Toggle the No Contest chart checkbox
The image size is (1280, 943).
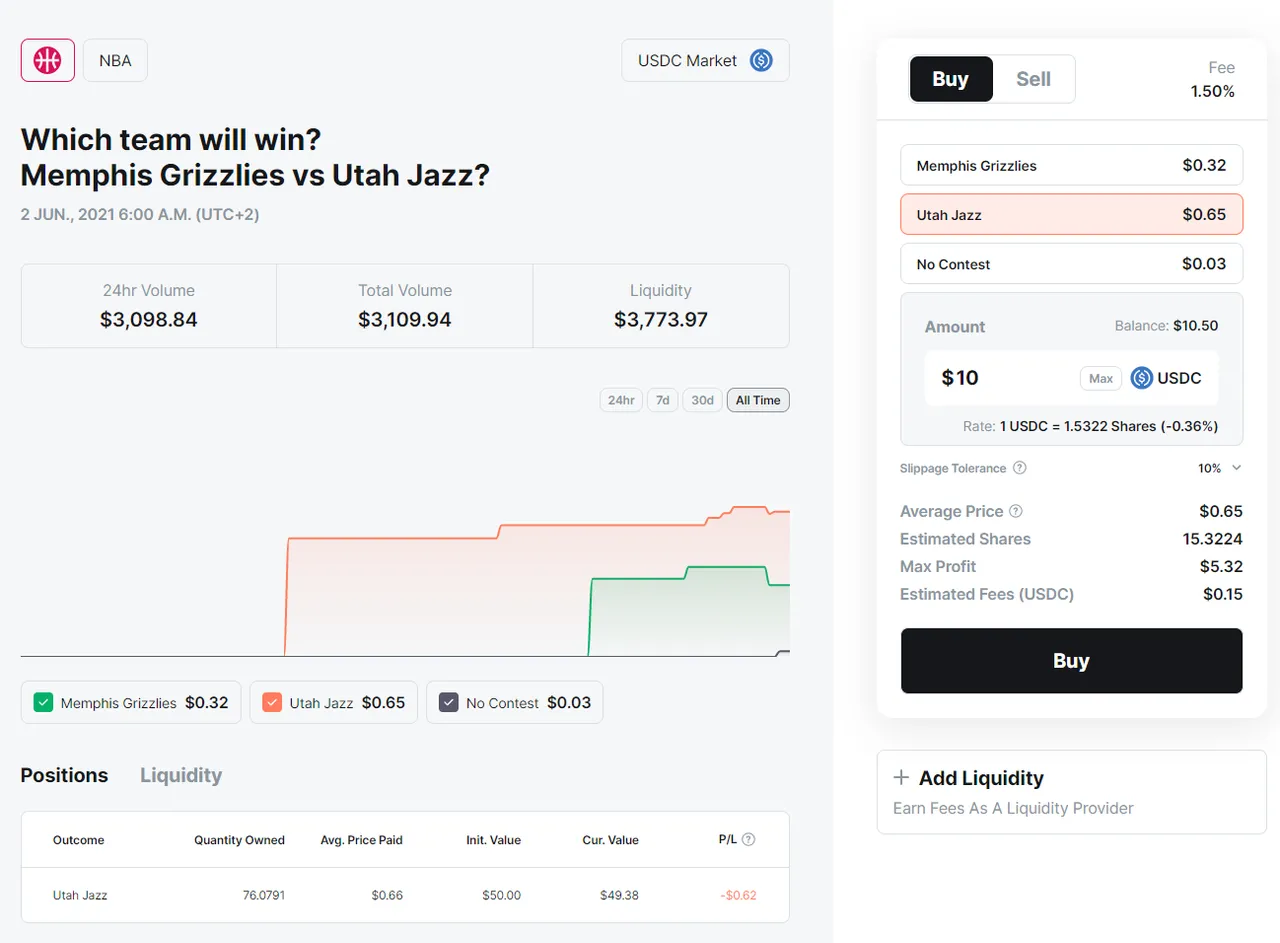pyautogui.click(x=449, y=702)
